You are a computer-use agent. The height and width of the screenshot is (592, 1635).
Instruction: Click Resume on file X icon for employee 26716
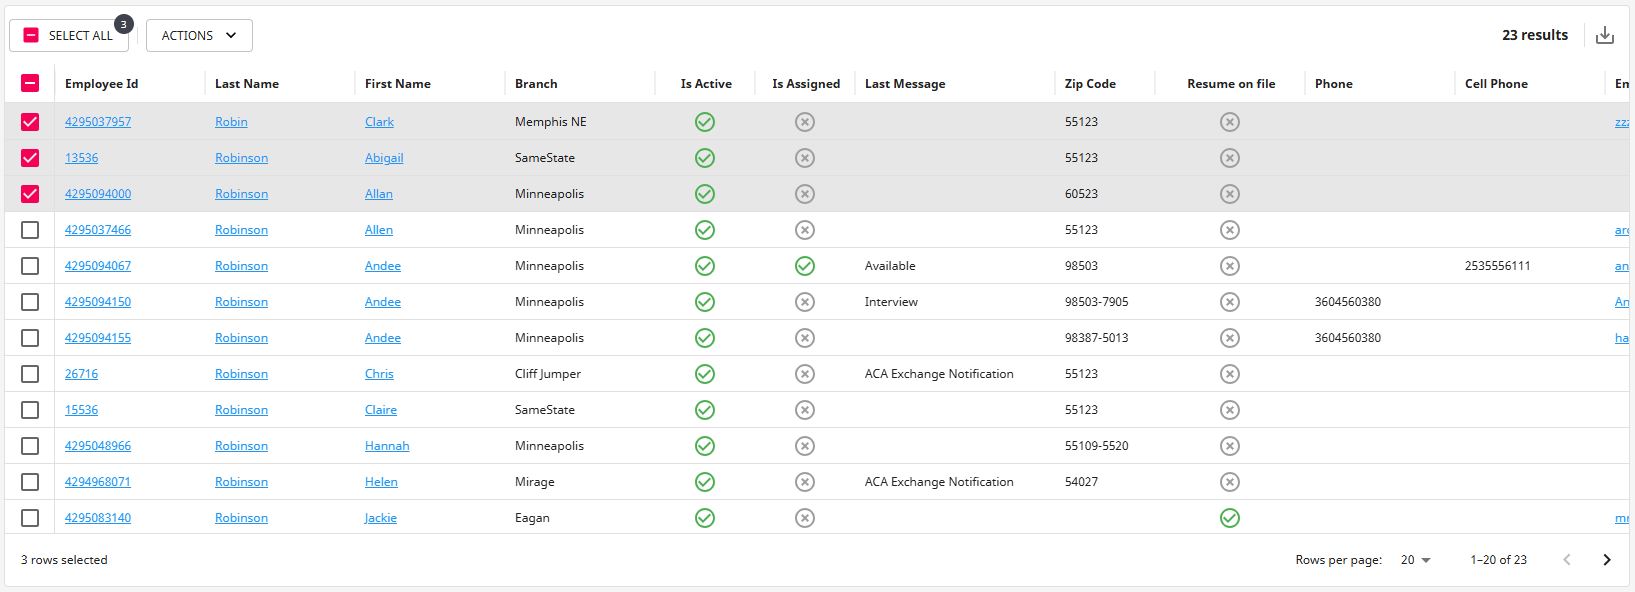pos(1230,374)
